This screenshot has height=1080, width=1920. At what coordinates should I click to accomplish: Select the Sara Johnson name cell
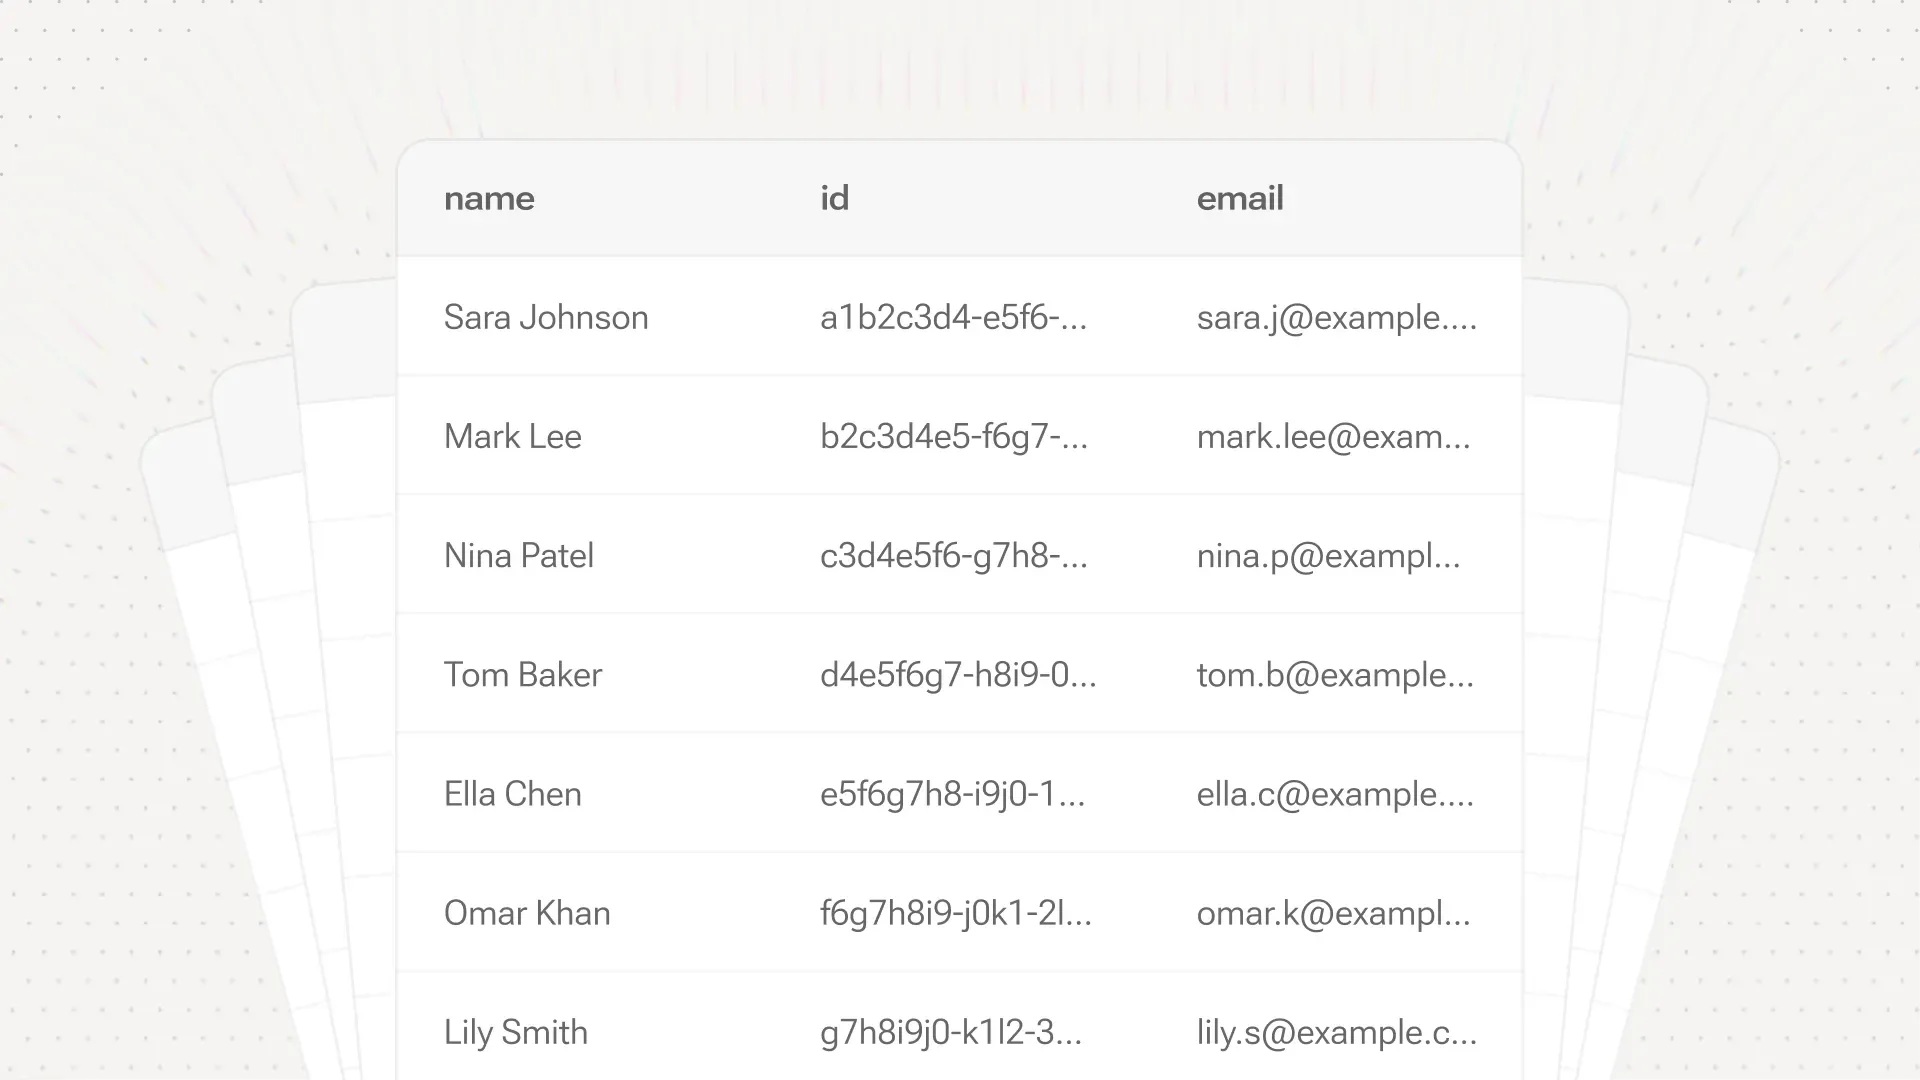click(546, 317)
